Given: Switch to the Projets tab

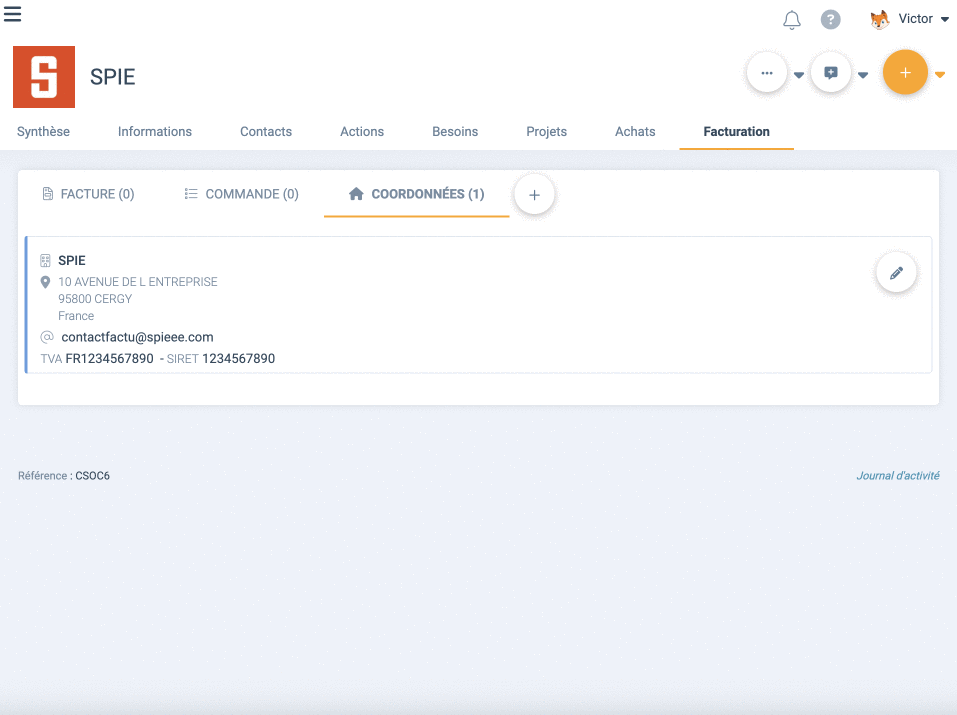Looking at the screenshot, I should (546, 131).
